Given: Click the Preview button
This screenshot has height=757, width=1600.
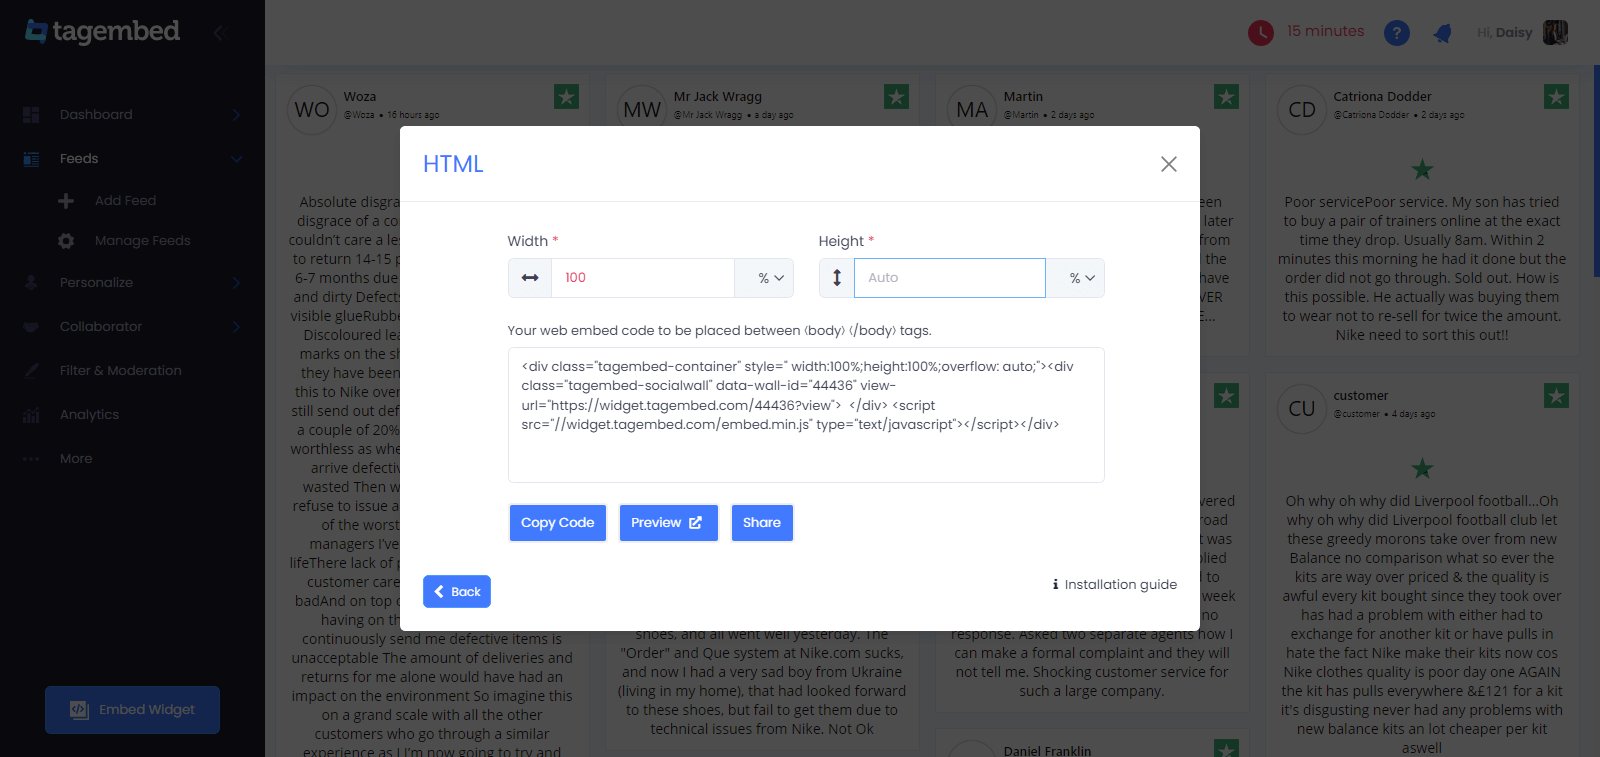Looking at the screenshot, I should (x=668, y=523).
